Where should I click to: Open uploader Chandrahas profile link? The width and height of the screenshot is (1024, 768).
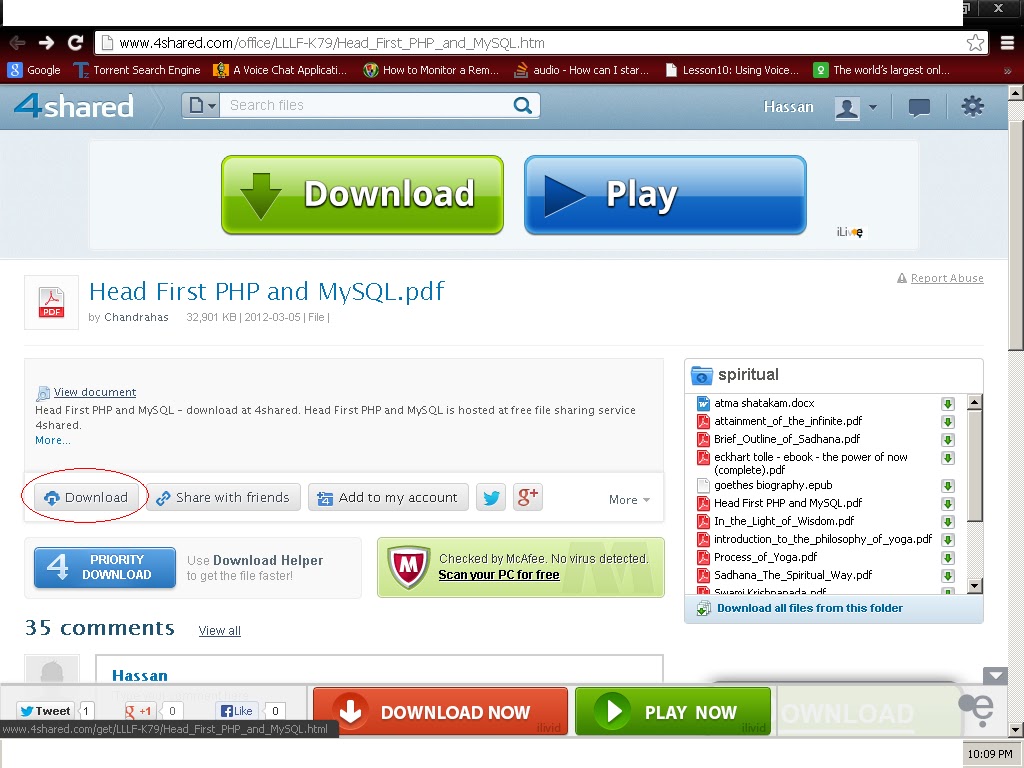pyautogui.click(x=136, y=317)
